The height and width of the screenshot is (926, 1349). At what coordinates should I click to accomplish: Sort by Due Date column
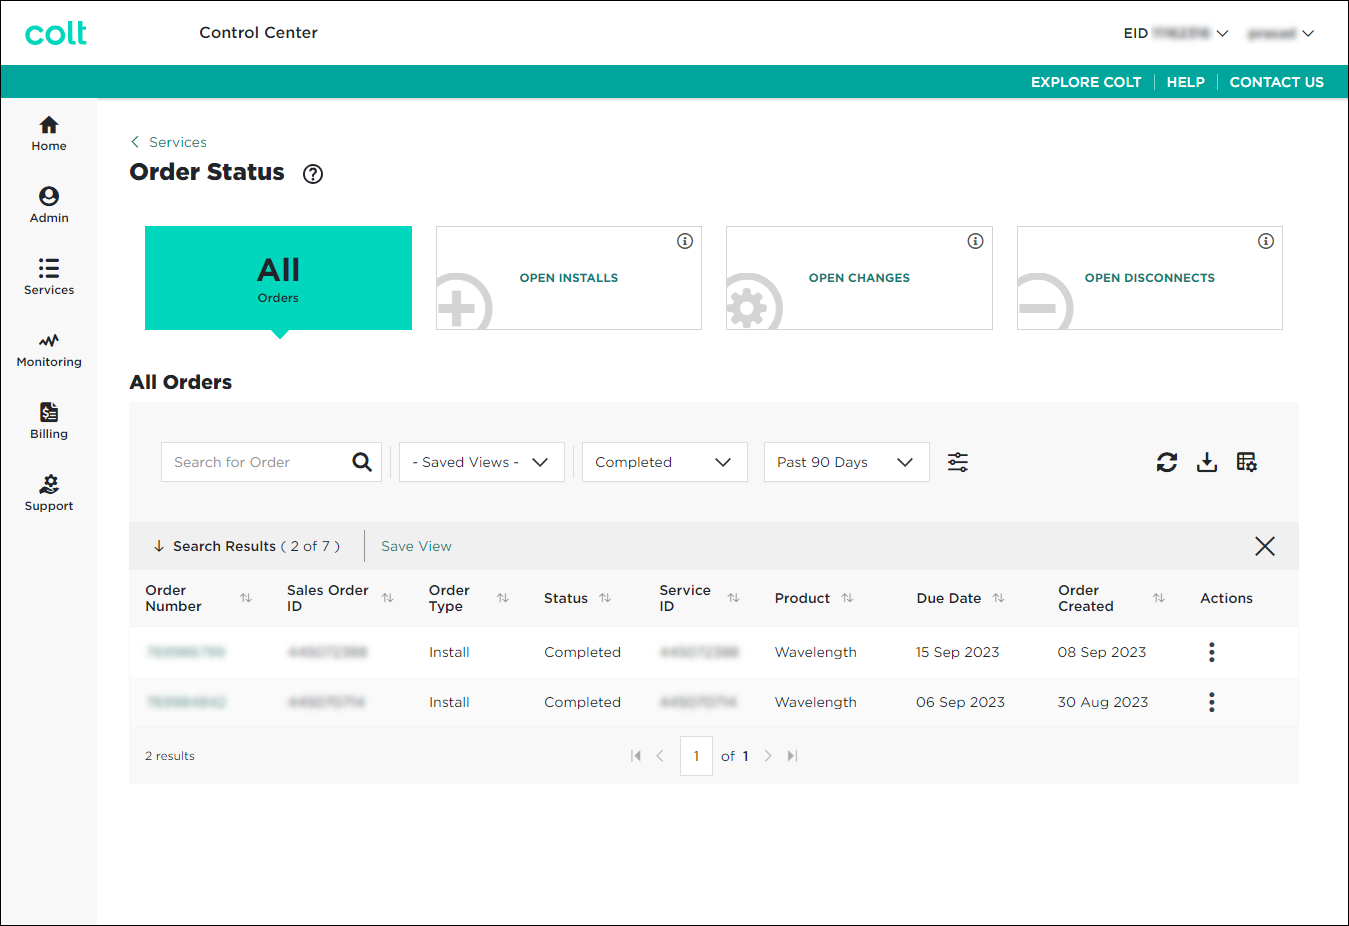[x=998, y=598]
